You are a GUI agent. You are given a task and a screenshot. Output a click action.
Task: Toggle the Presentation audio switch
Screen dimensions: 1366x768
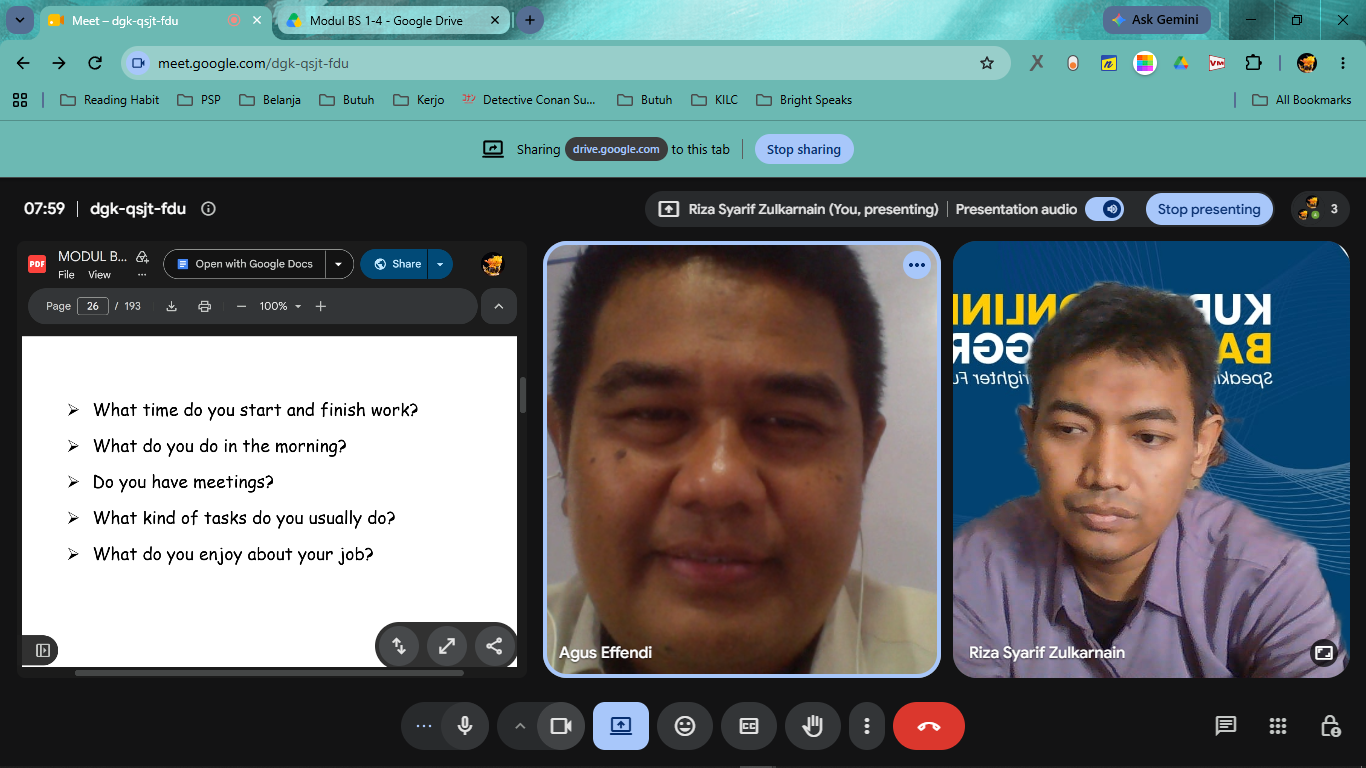coord(1105,209)
